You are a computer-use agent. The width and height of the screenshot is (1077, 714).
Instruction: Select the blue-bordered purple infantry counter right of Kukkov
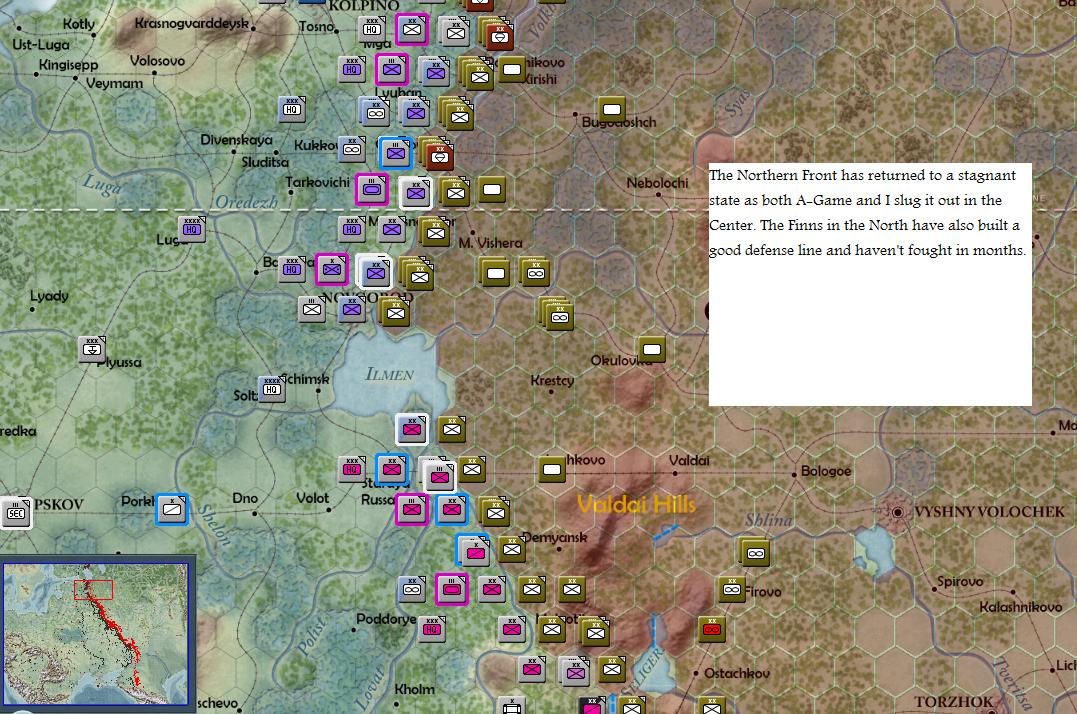point(396,153)
